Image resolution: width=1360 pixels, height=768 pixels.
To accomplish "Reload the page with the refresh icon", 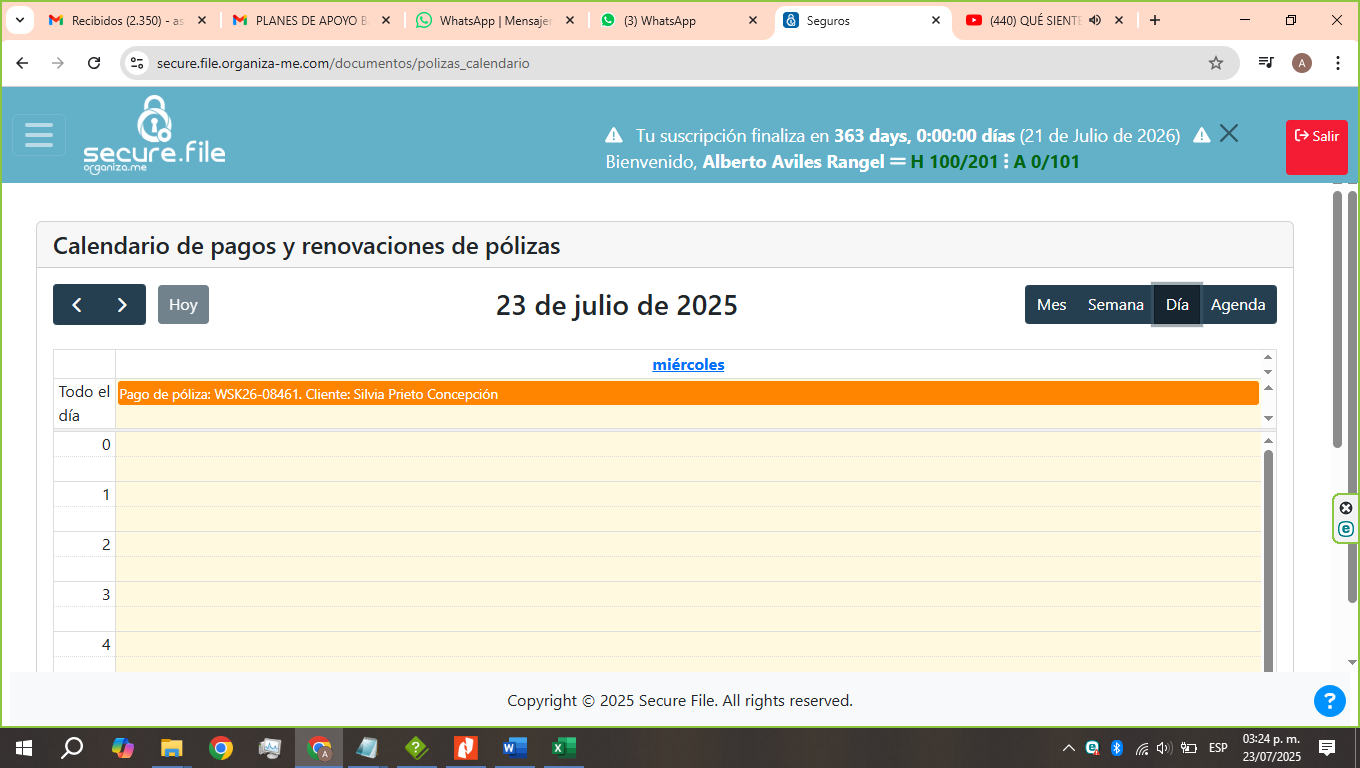I will point(94,63).
